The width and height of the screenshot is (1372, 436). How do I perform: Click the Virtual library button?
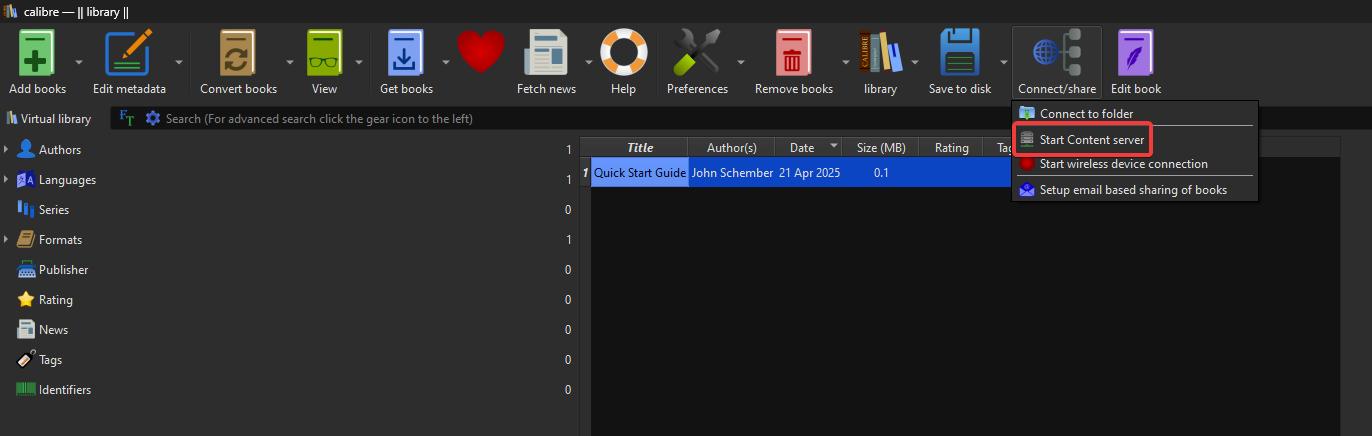tap(49, 119)
